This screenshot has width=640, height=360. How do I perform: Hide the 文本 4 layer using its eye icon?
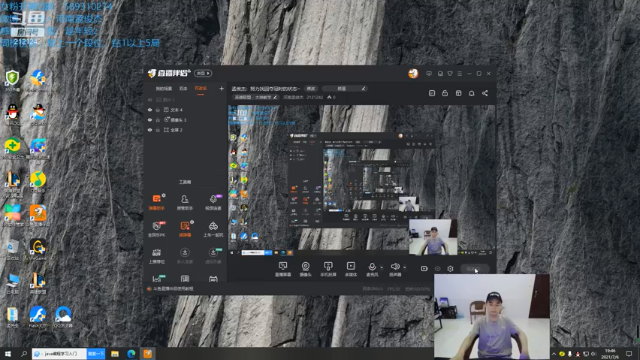(x=150, y=110)
